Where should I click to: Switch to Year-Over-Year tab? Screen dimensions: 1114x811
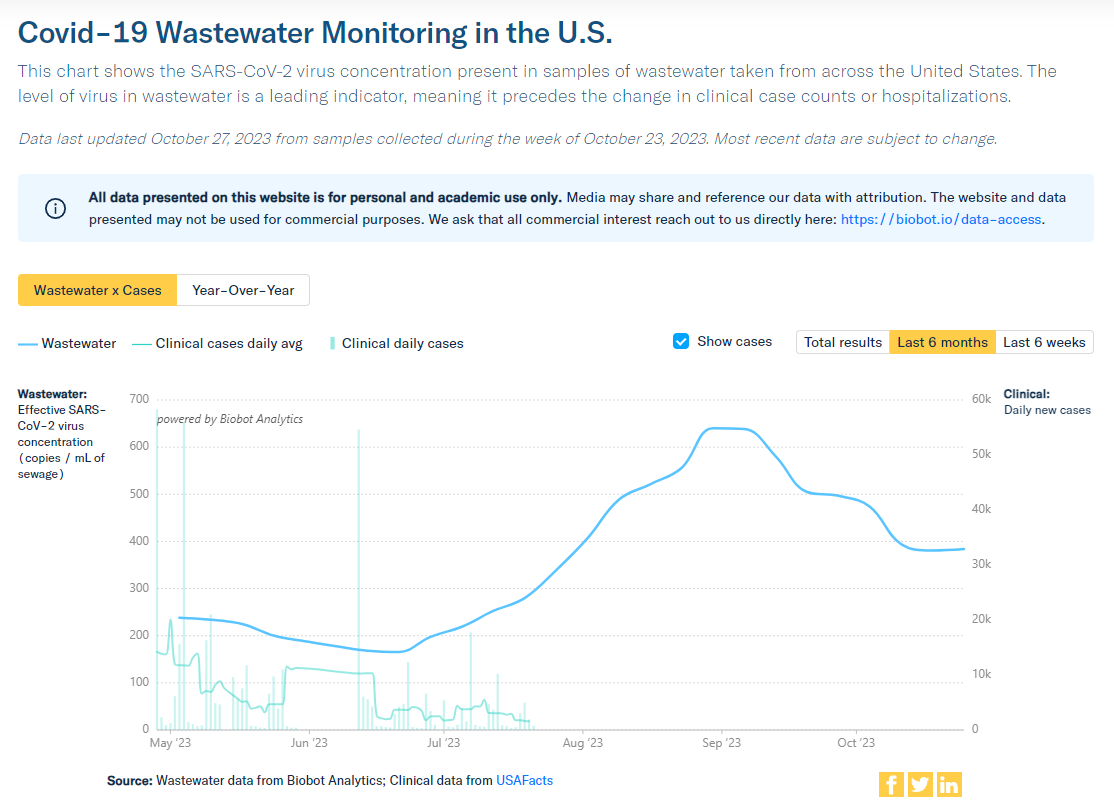[243, 290]
